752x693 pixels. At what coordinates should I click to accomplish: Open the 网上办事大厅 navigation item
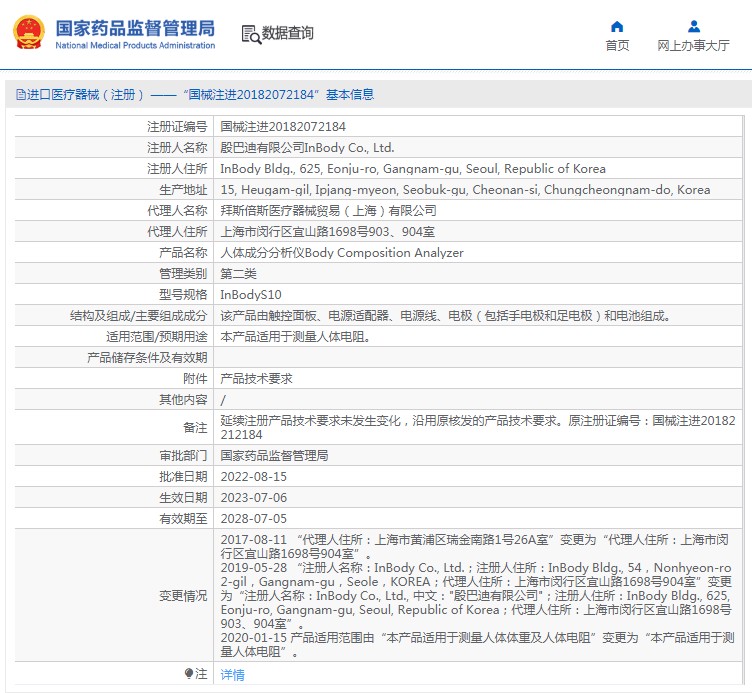click(x=693, y=46)
